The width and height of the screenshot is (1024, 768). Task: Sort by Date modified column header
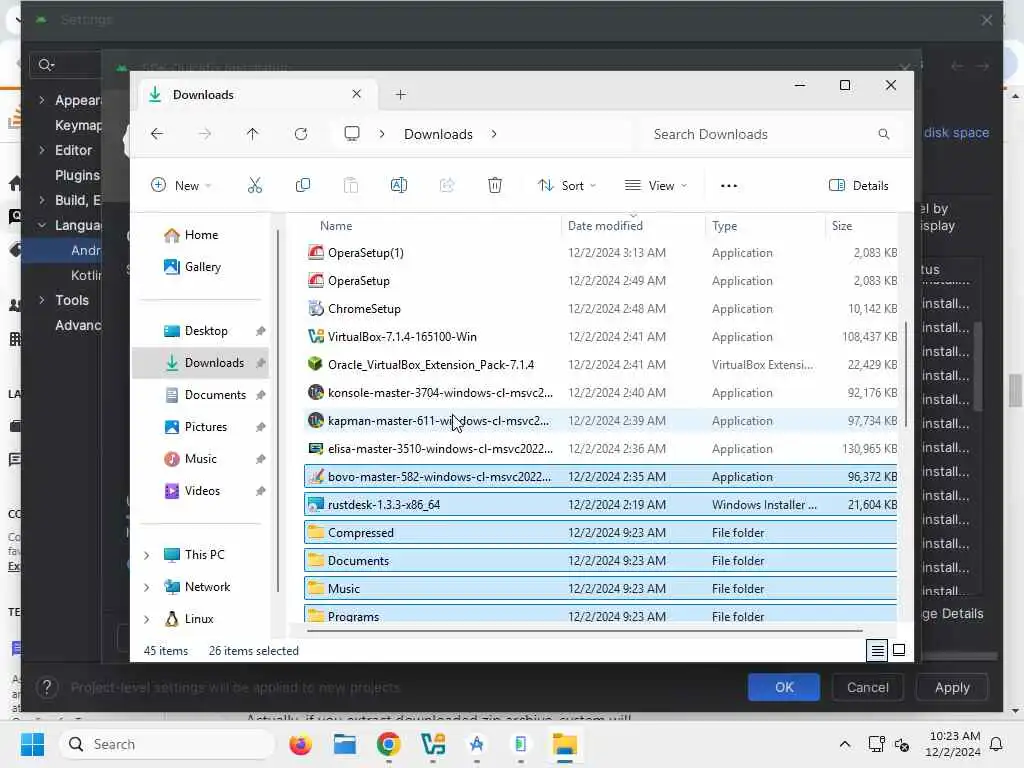pos(605,226)
